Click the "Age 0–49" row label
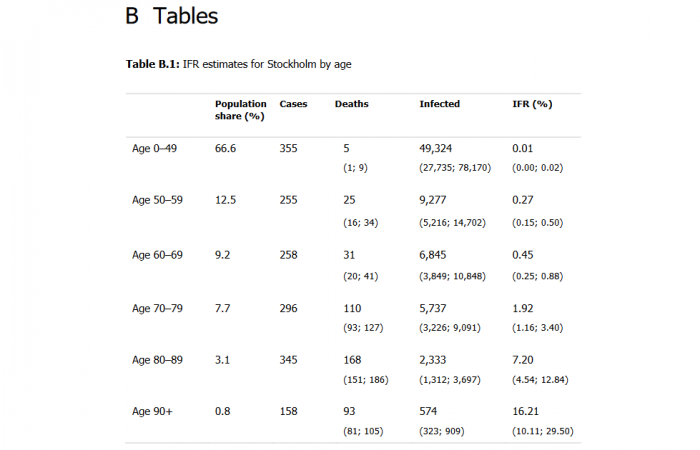The width and height of the screenshot is (700, 450). pyautogui.click(x=155, y=148)
